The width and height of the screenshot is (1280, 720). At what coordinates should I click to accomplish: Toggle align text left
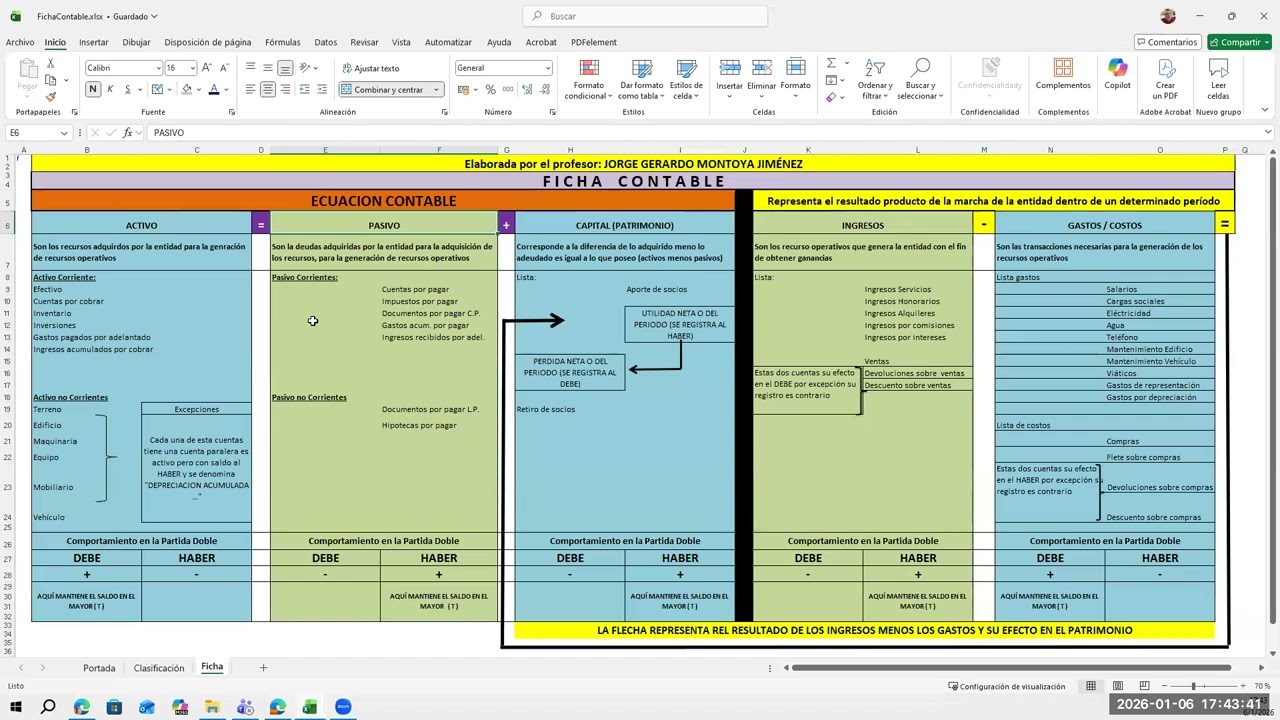pos(250,89)
